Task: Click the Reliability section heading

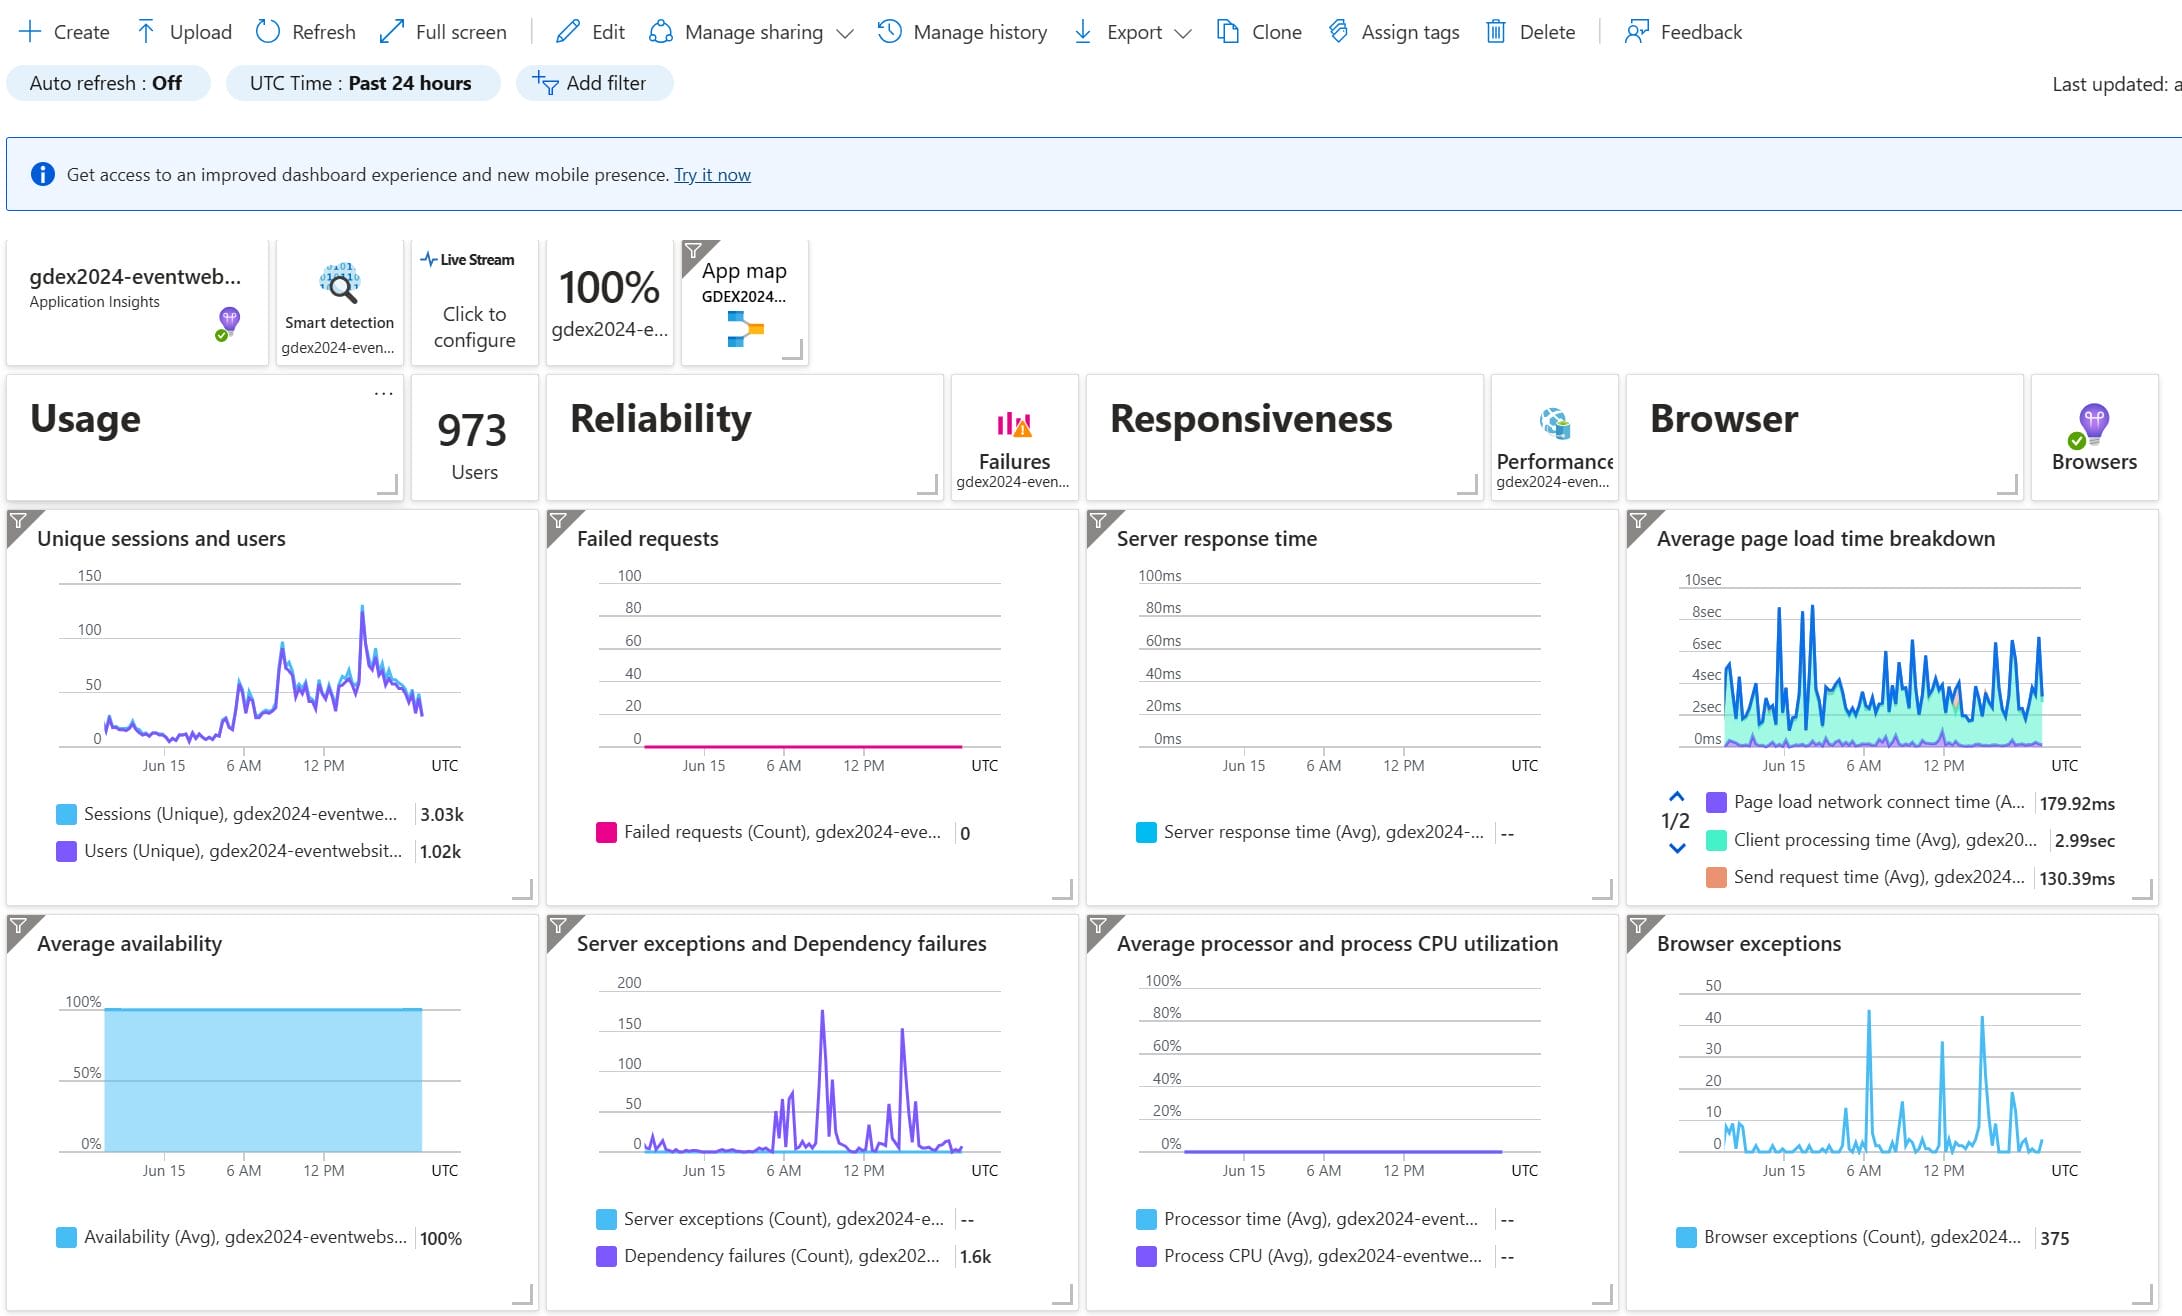Action: click(660, 418)
